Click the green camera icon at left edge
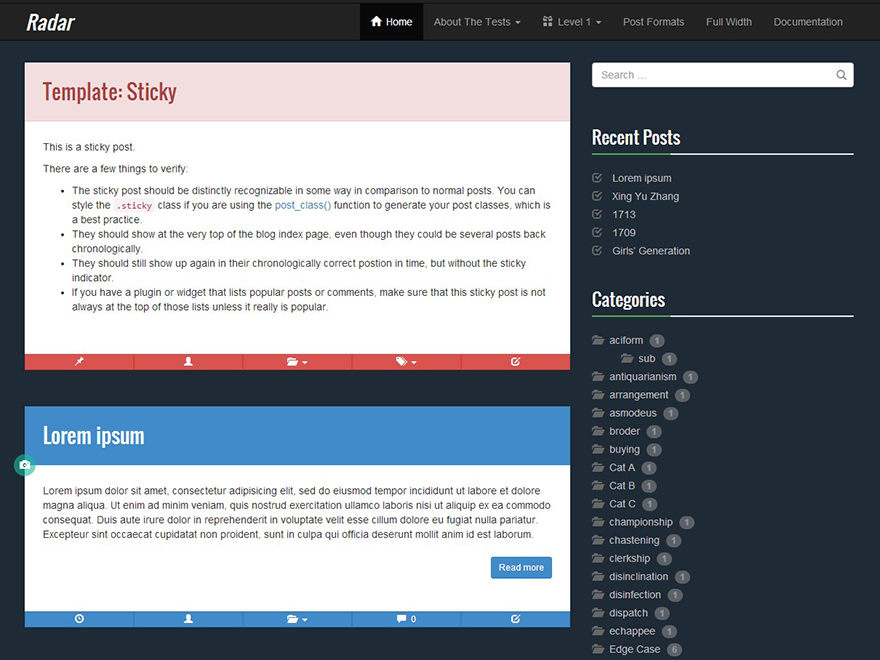Screen dimensions: 880x660 tap(25, 465)
